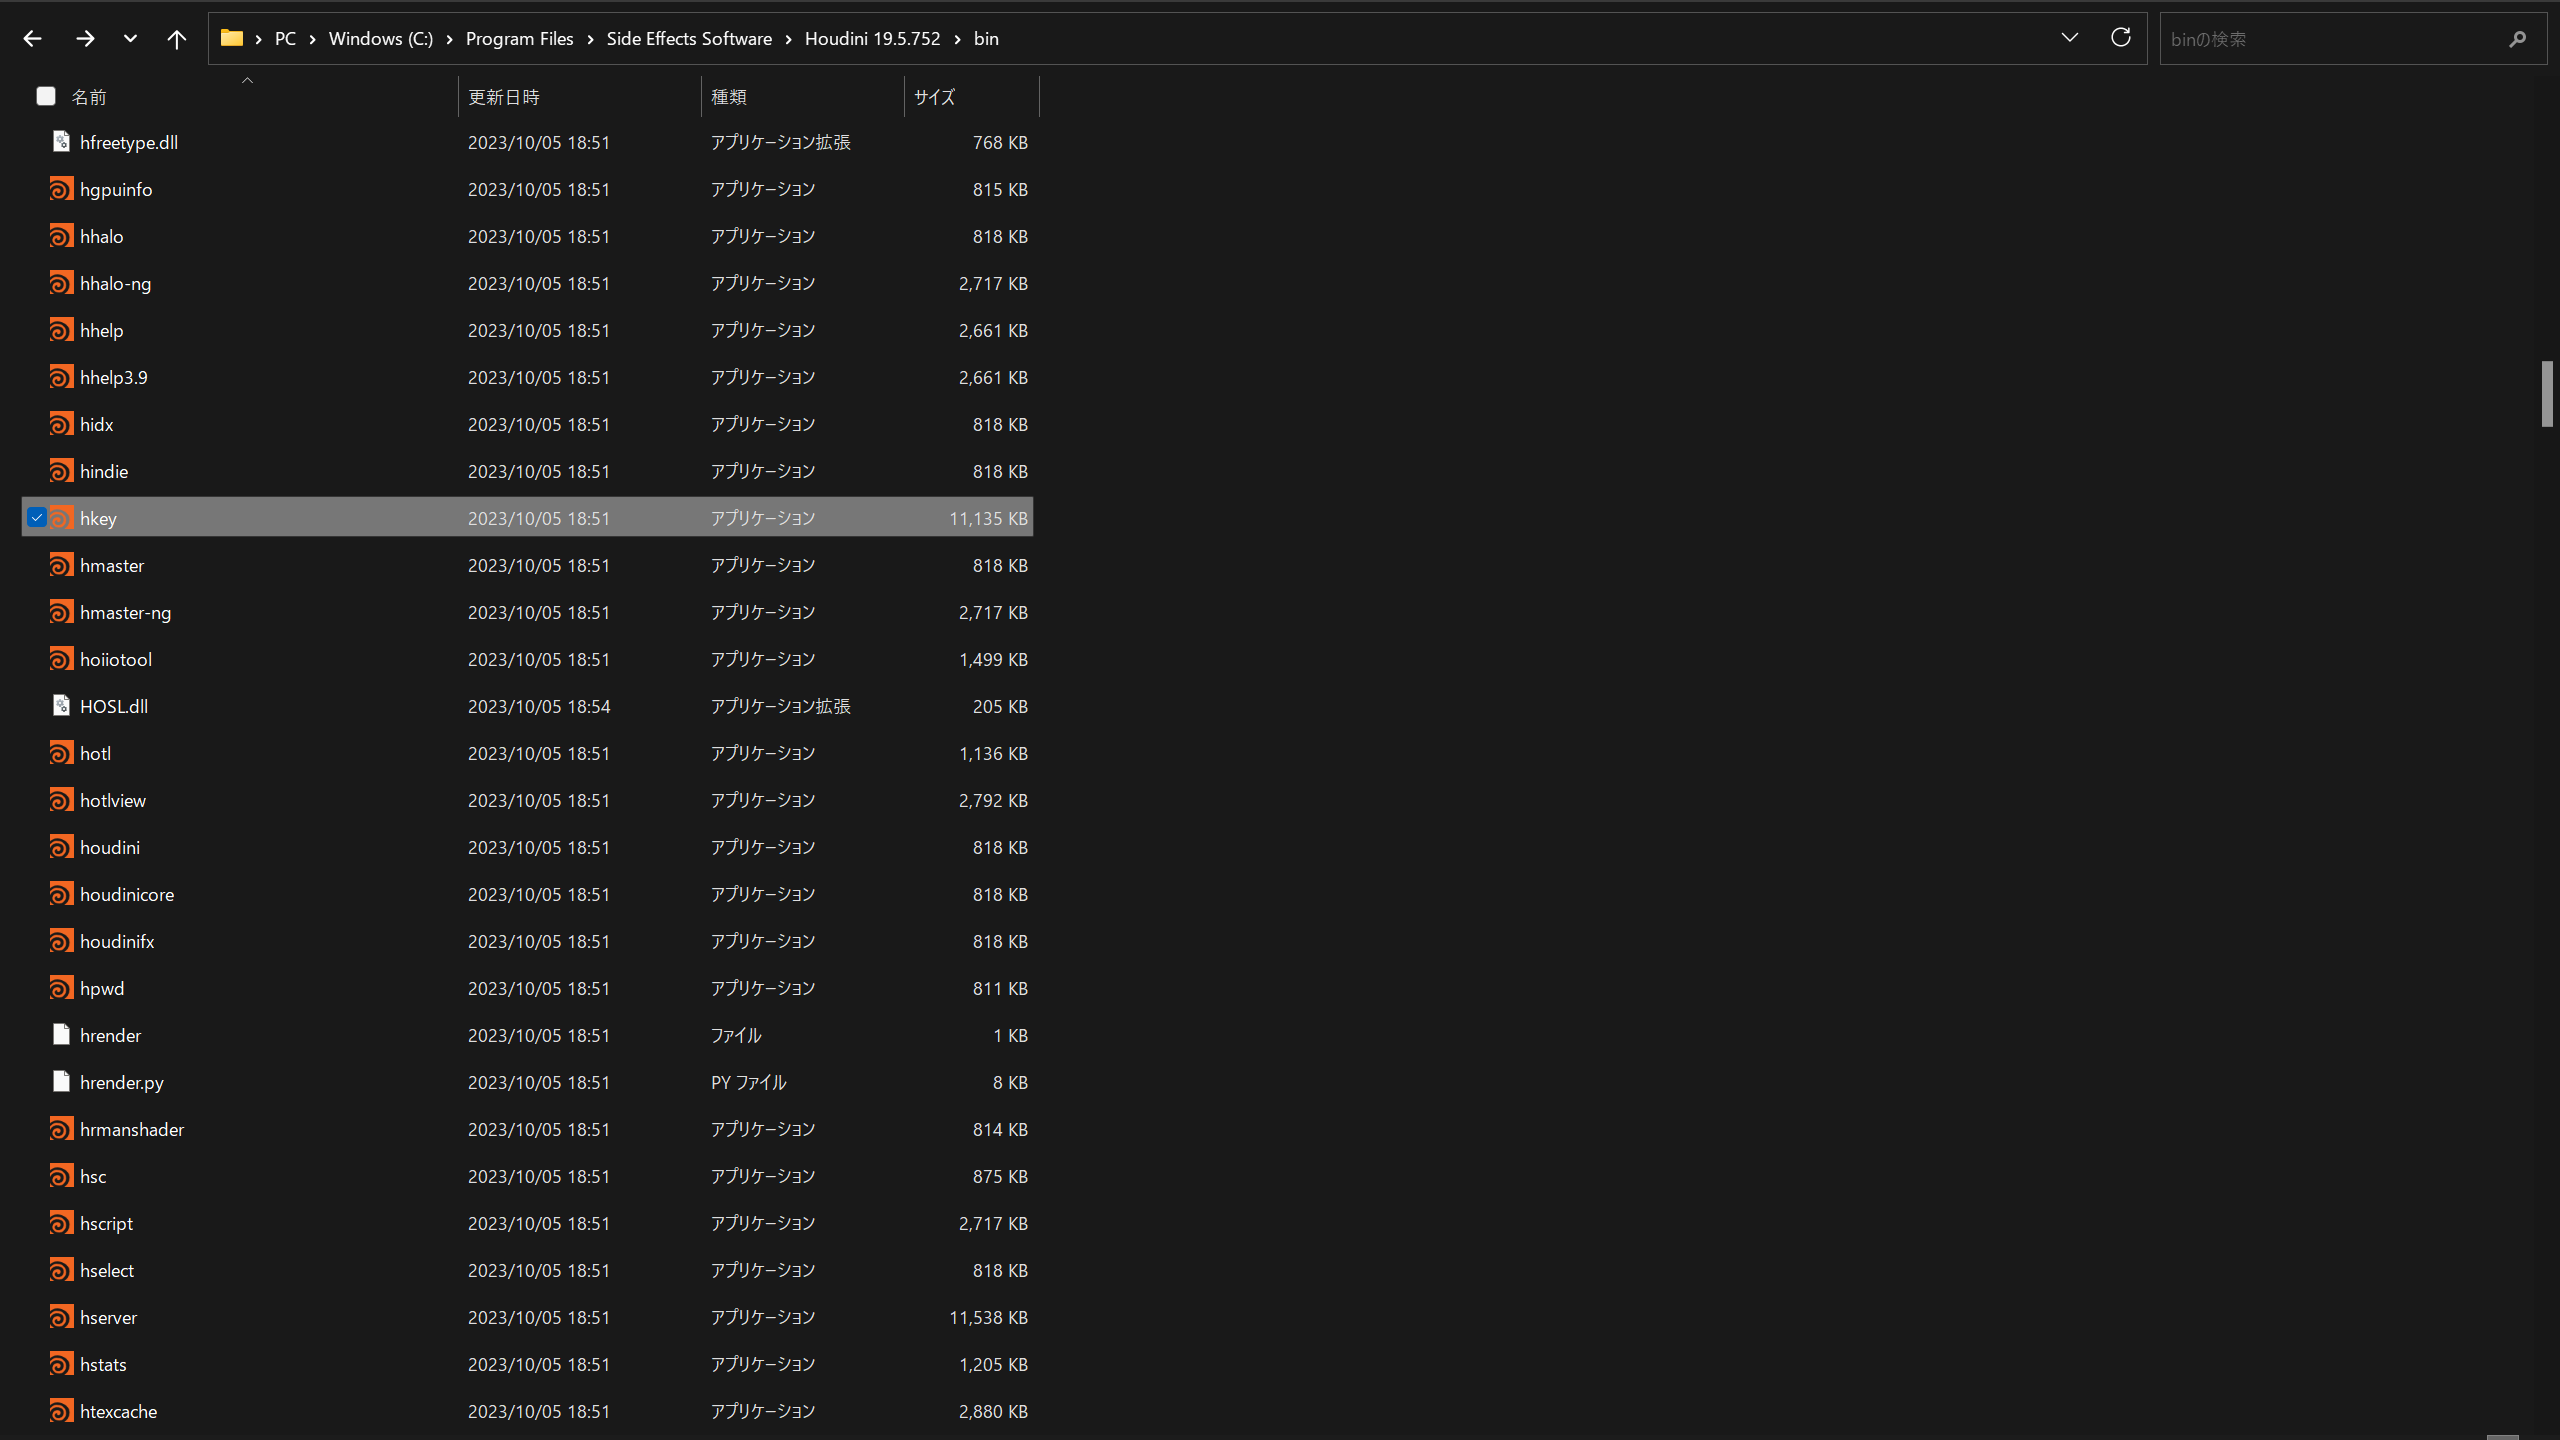Viewport: 2560px width, 1440px height.
Task: Click the vertical scrollbar thumb
Action: click(2547, 394)
